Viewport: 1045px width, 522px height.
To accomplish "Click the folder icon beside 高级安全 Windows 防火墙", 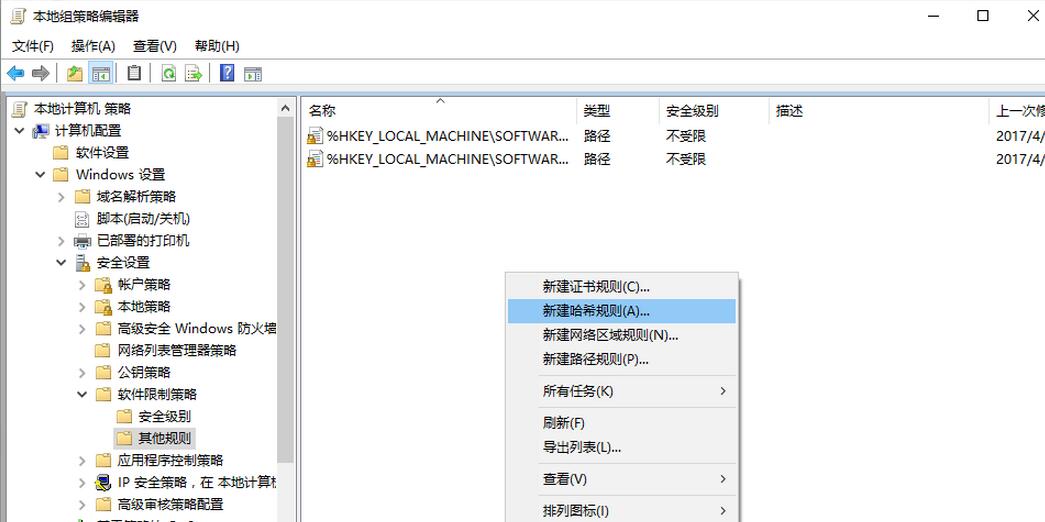I will (x=103, y=329).
